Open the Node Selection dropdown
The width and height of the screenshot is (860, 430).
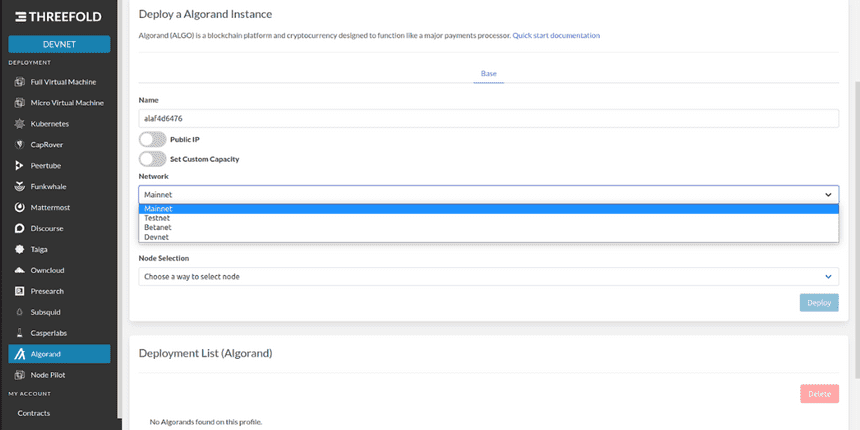(489, 276)
